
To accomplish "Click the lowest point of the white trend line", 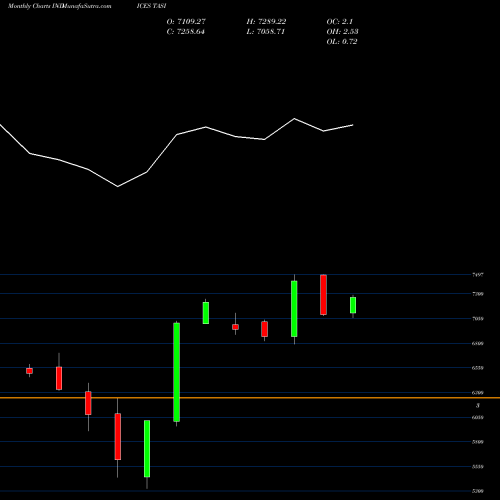I will (118, 186).
